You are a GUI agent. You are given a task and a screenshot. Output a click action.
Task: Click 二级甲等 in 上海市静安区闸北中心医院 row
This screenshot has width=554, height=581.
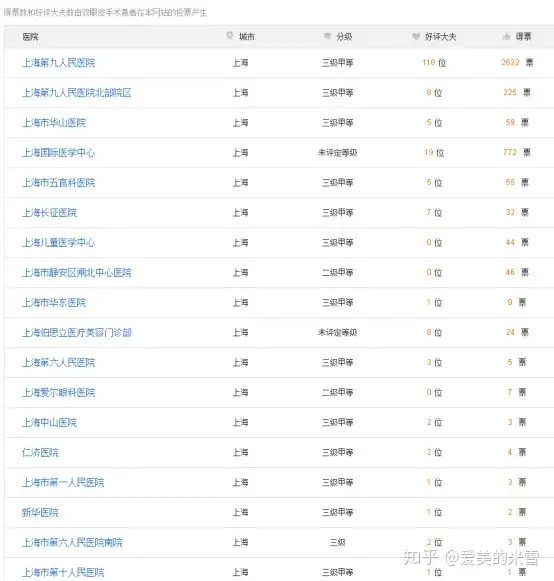point(338,273)
